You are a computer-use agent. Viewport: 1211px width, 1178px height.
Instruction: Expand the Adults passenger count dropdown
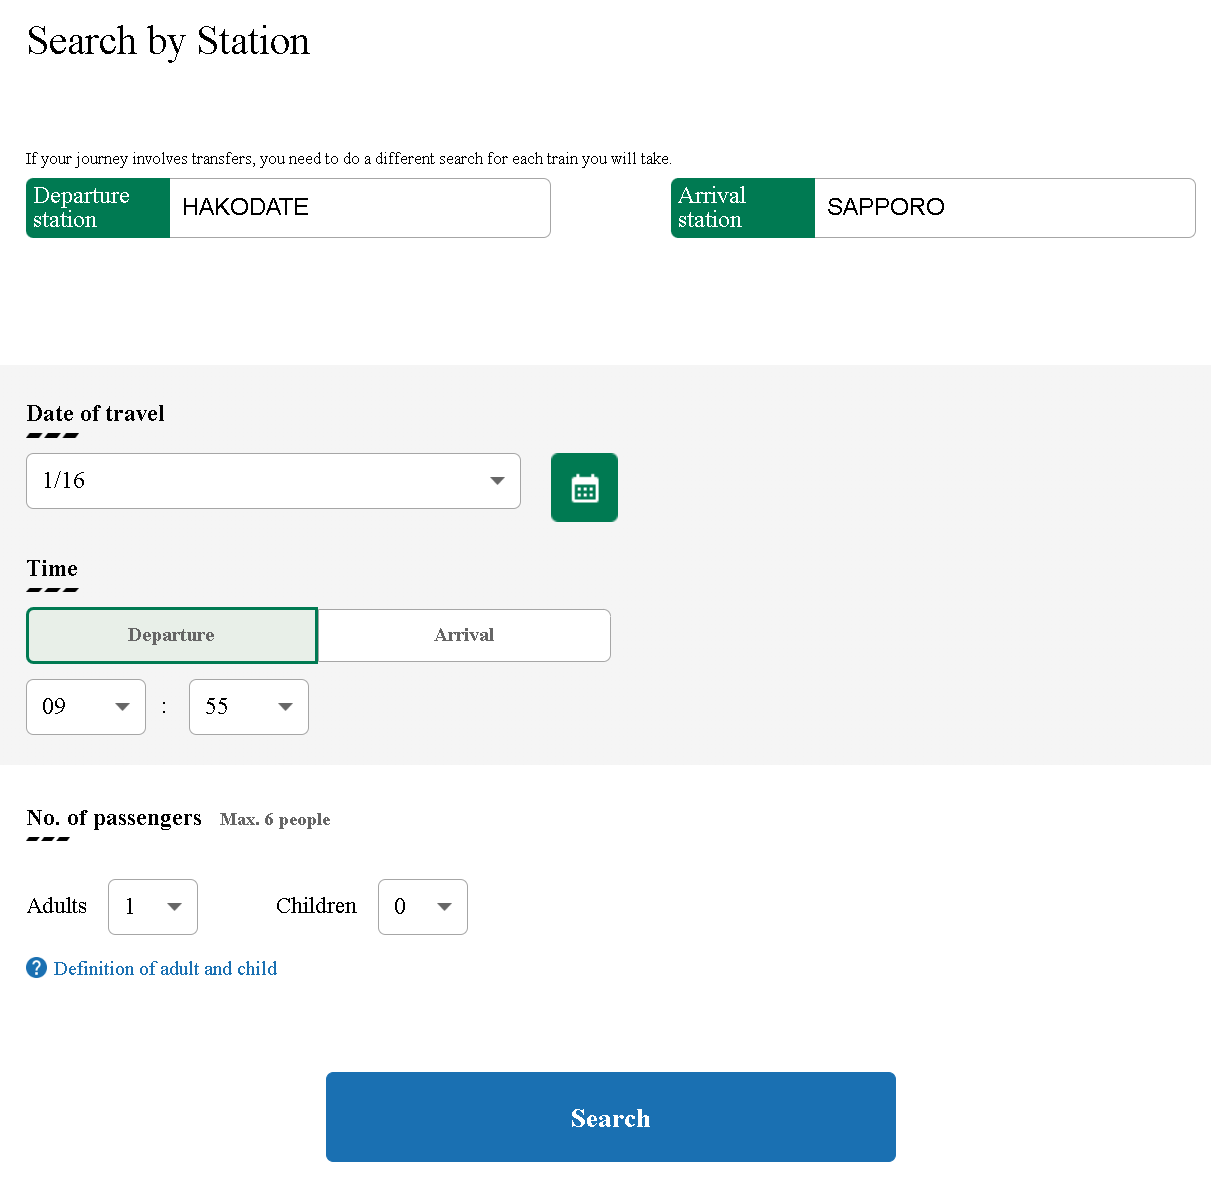point(153,907)
